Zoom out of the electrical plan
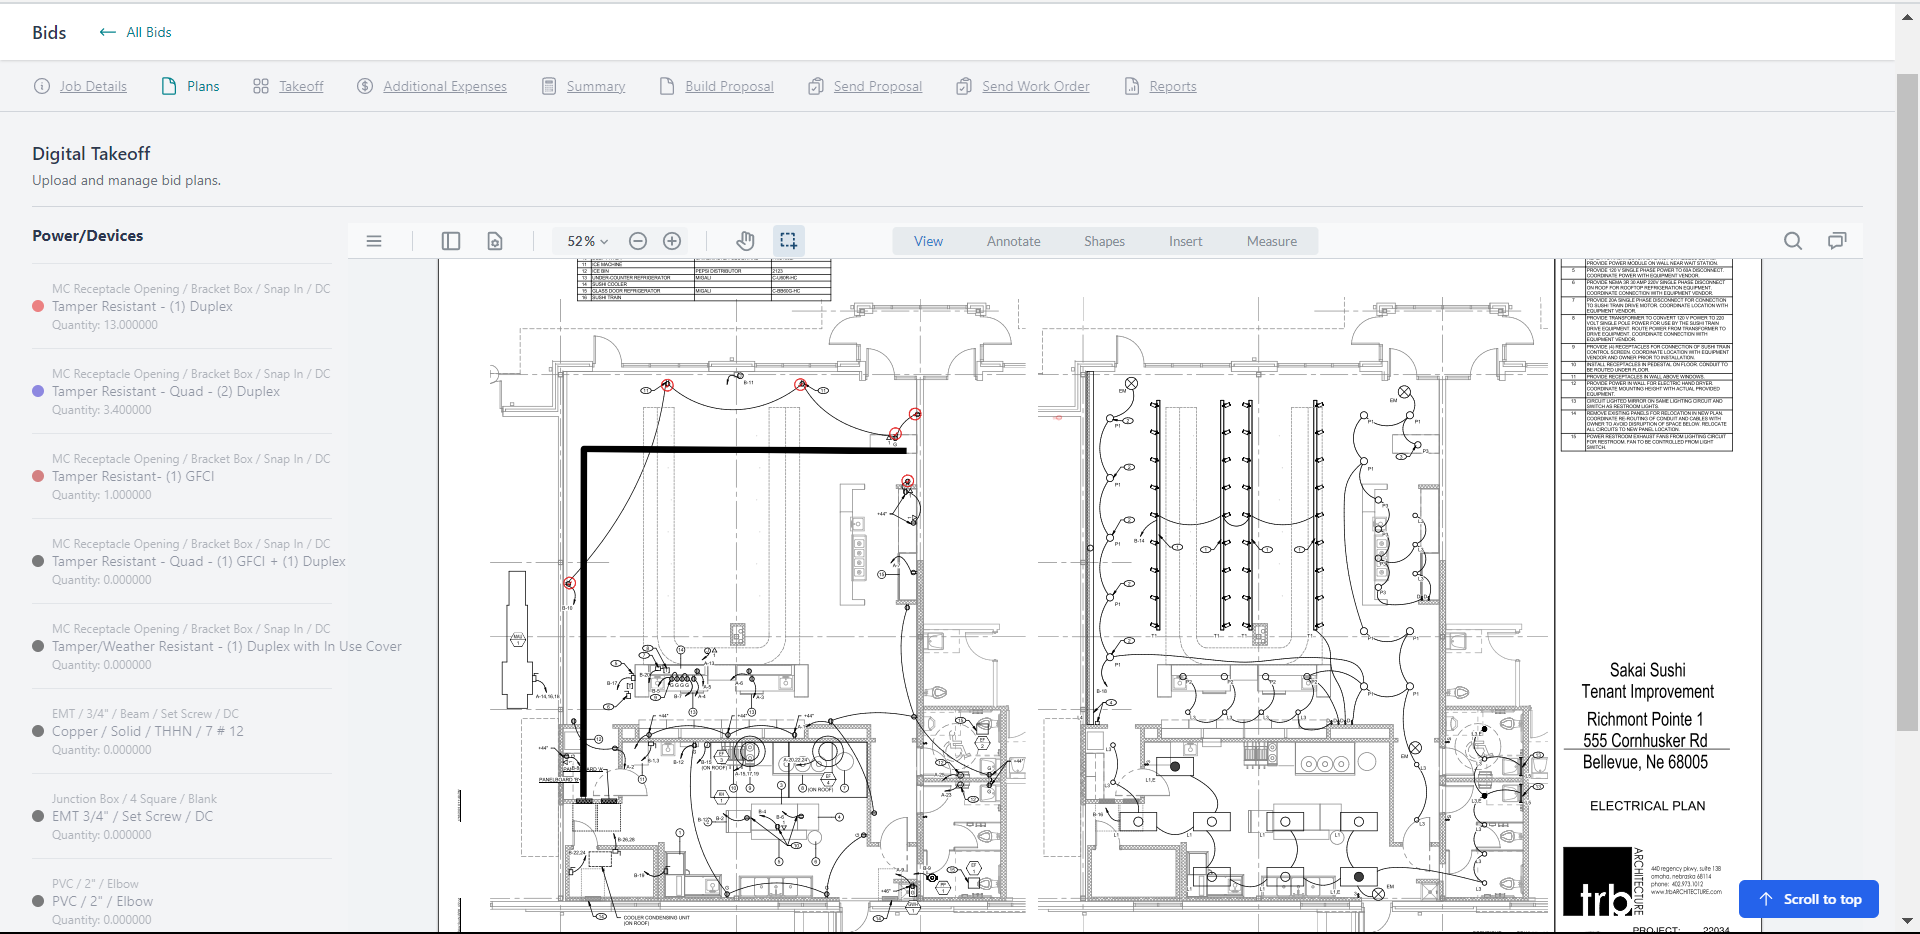The image size is (1920, 934). 638,240
